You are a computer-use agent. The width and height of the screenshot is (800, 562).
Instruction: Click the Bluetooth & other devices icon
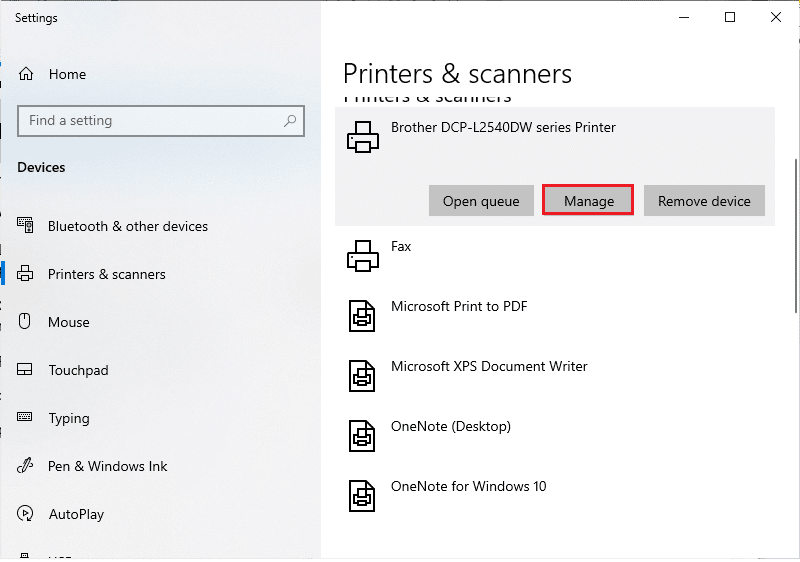(x=25, y=225)
